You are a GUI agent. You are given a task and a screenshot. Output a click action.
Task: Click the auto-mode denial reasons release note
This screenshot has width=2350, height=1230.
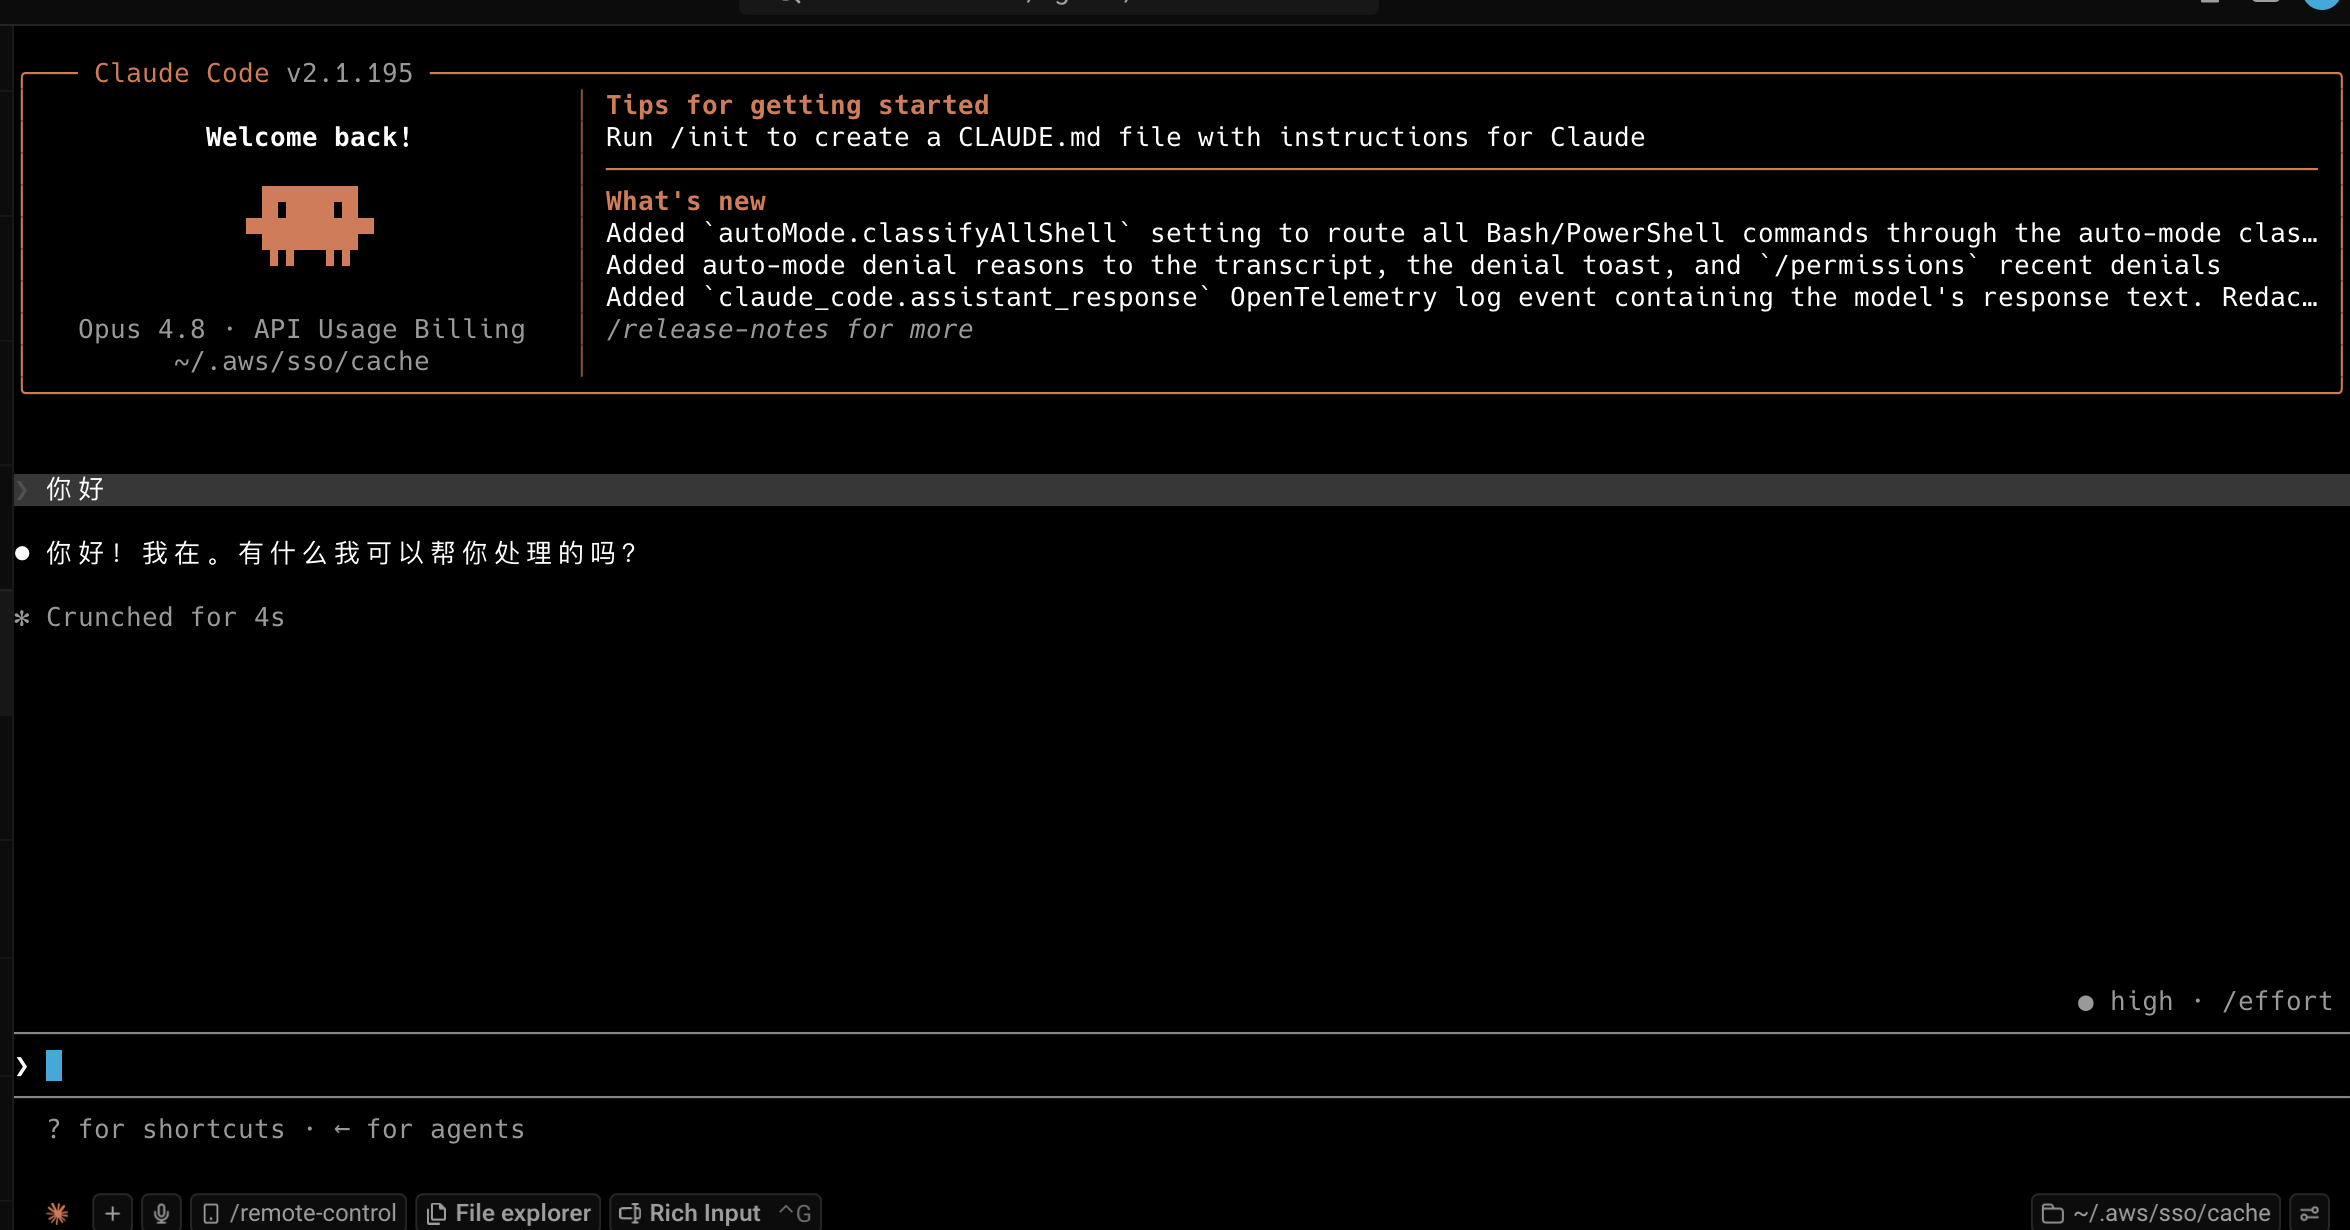1413,265
